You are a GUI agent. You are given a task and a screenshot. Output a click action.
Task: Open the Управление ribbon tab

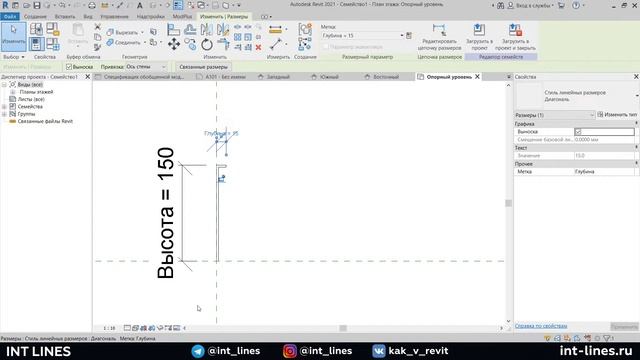pyautogui.click(x=114, y=17)
